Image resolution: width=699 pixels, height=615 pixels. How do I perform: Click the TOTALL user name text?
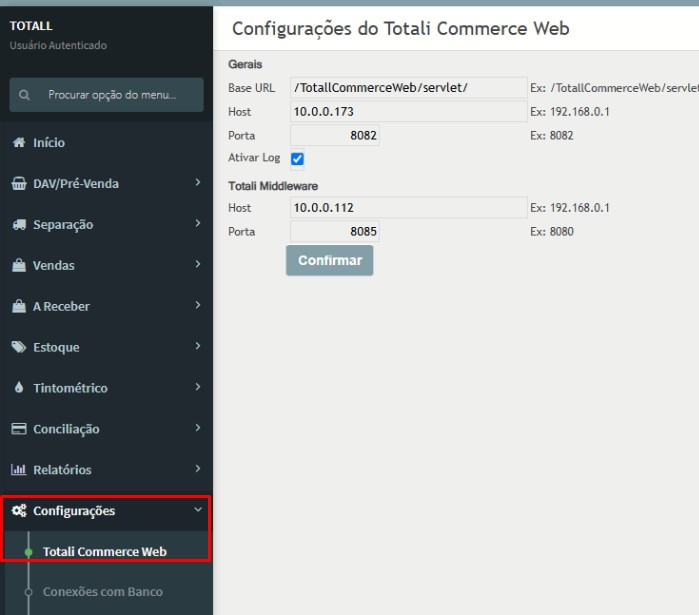click(x=31, y=26)
